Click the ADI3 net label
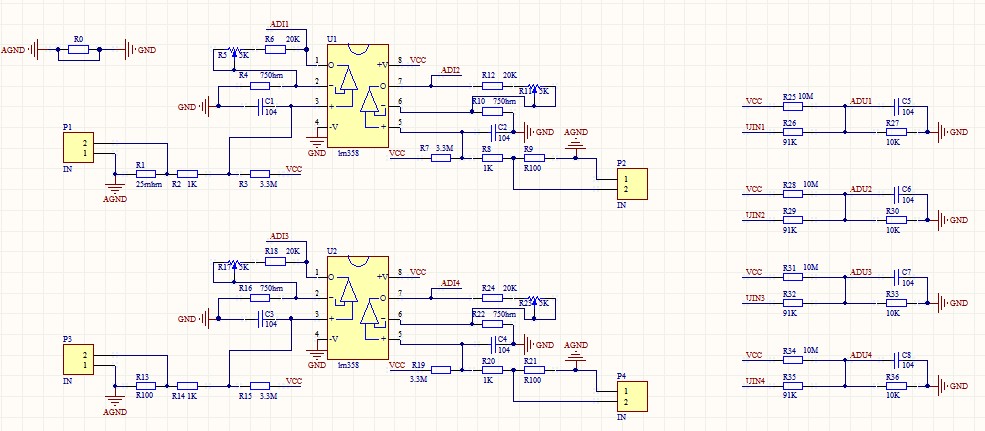985x431 pixels. [280, 236]
